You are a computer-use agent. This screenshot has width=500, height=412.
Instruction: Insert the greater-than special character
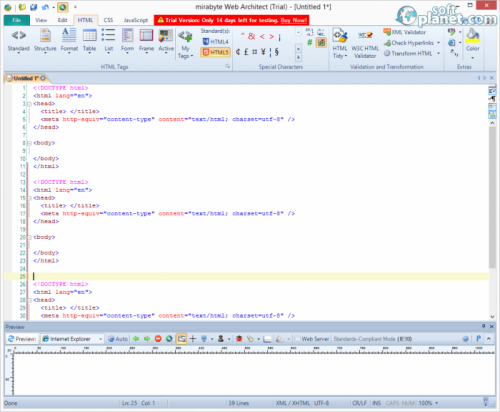272,36
